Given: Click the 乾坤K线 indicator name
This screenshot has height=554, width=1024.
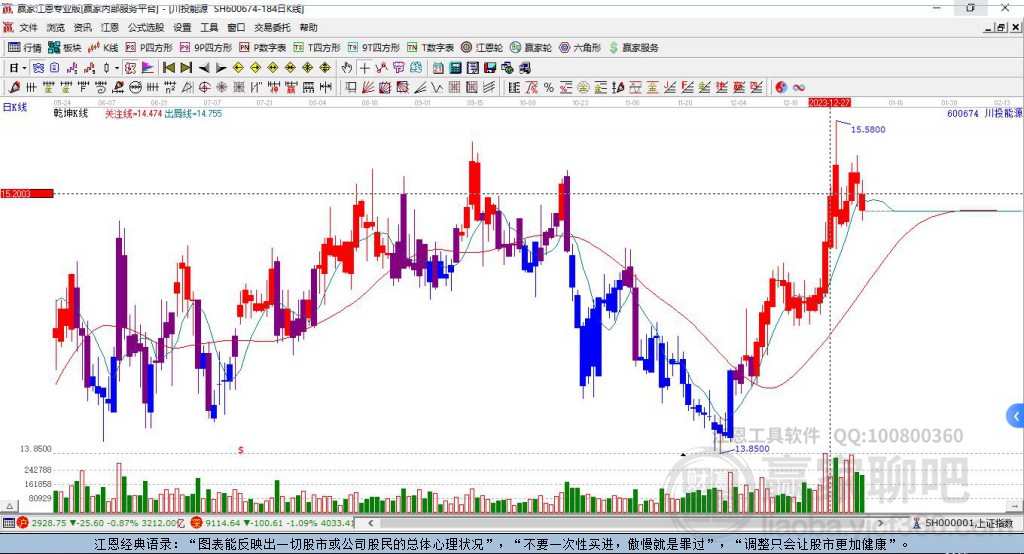Looking at the screenshot, I should 71,114.
